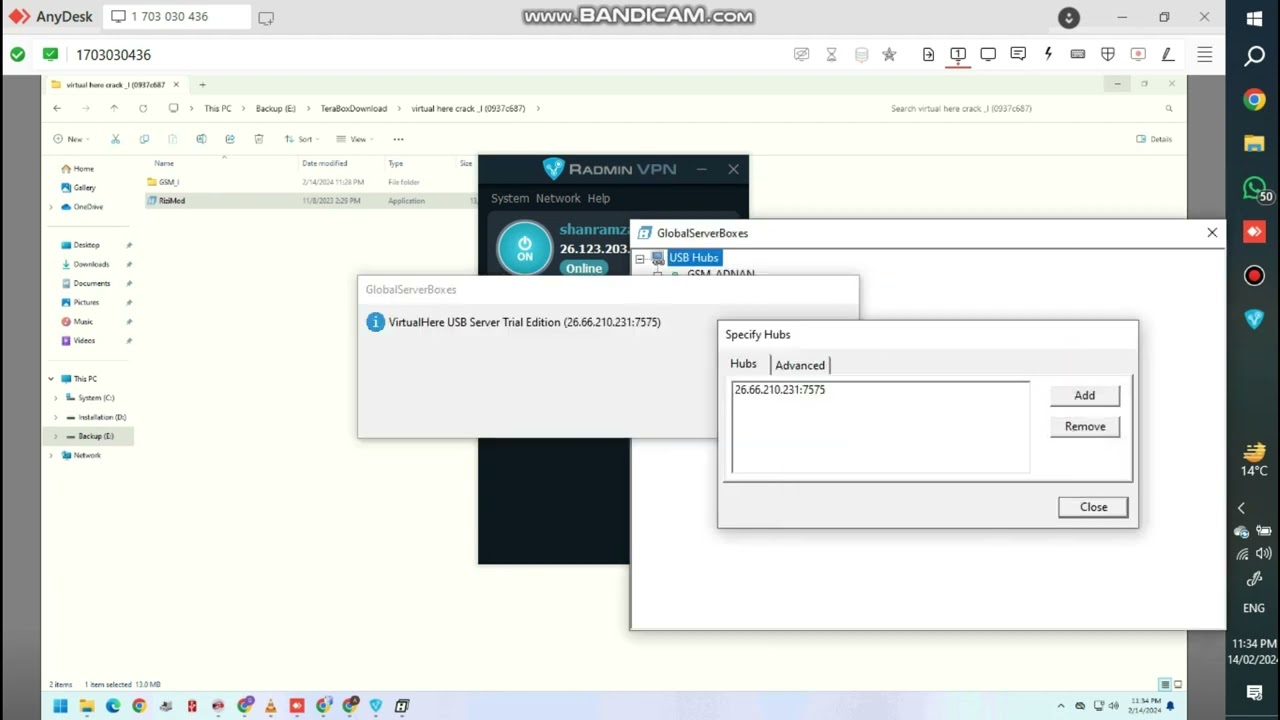
Task: Click Add button in Specify Hubs
Action: (x=1085, y=395)
